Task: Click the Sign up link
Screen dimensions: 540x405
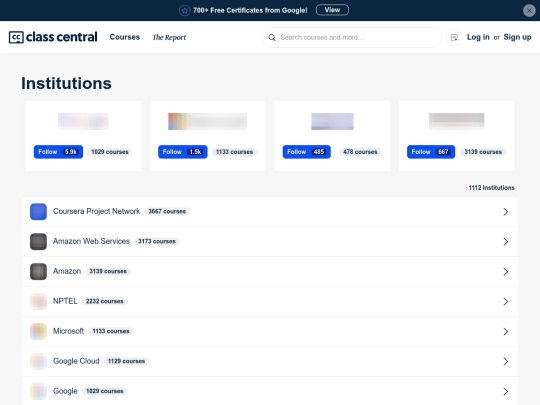Action: (517, 37)
